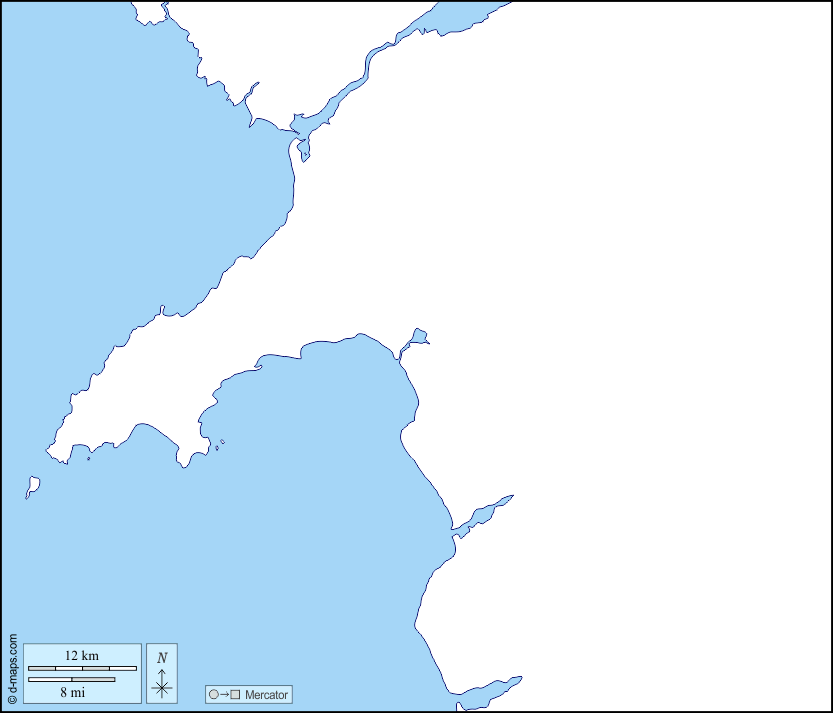The image size is (833, 713).
Task: Click the small island off the peninsula's western tip
Action: [32, 487]
